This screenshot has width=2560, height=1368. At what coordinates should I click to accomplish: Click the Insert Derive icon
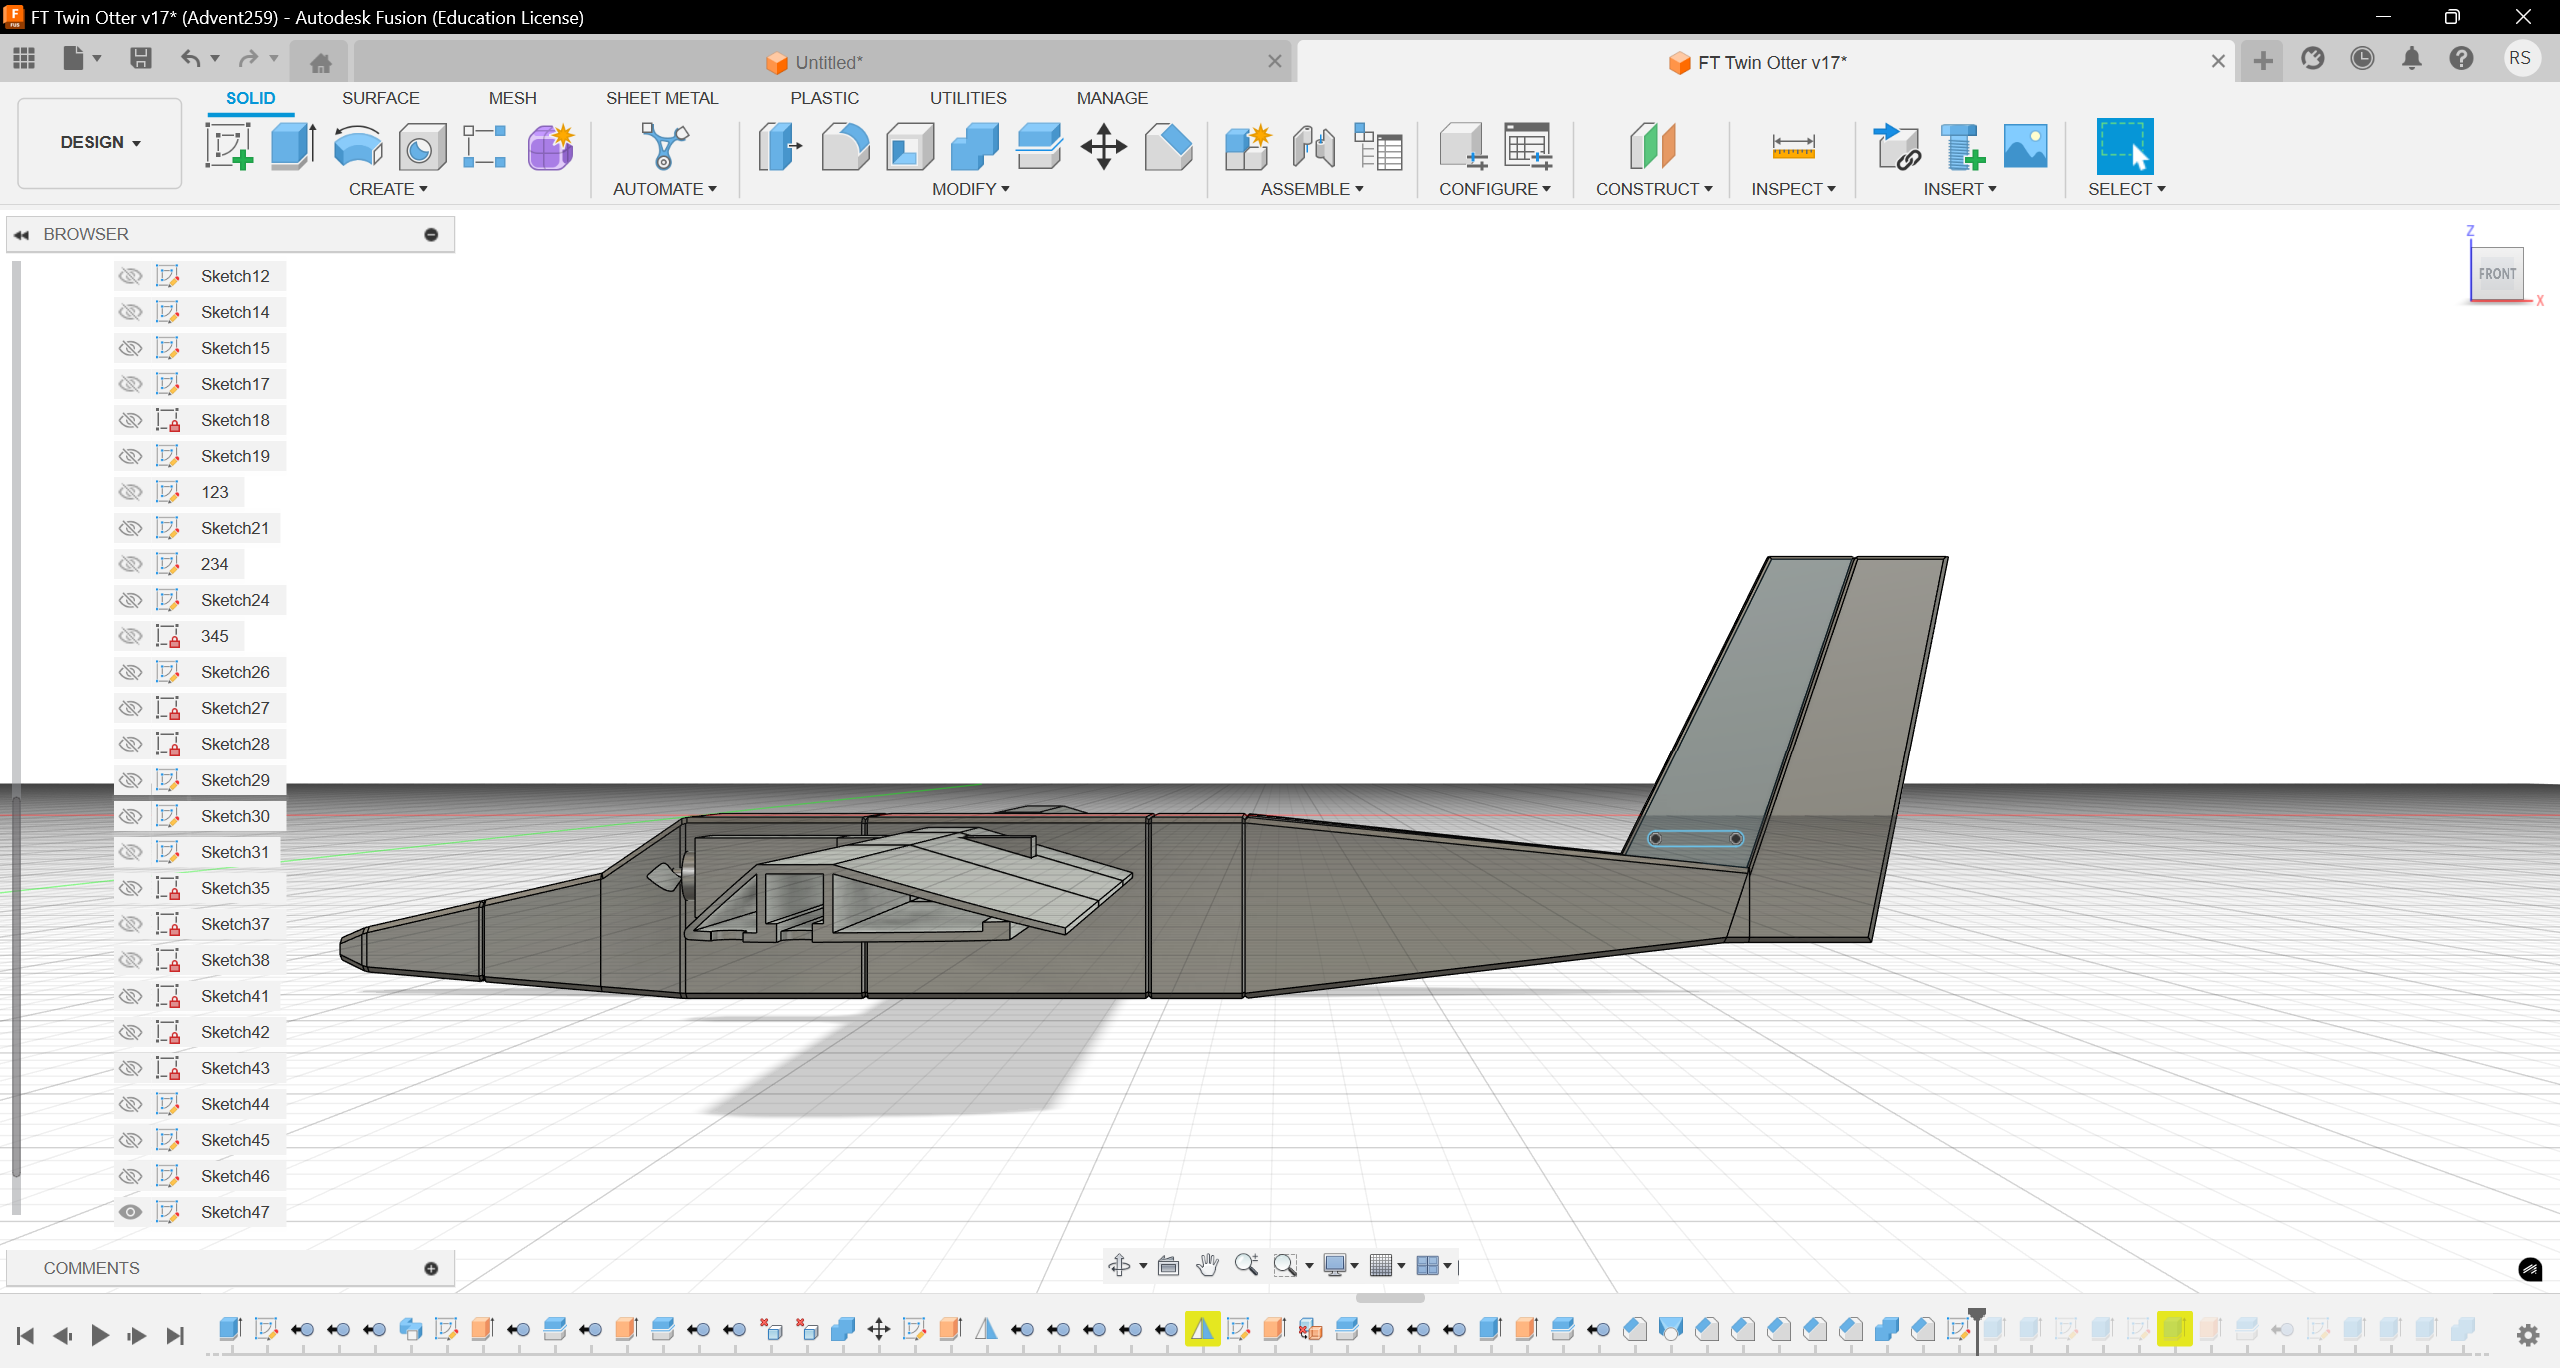(1896, 146)
